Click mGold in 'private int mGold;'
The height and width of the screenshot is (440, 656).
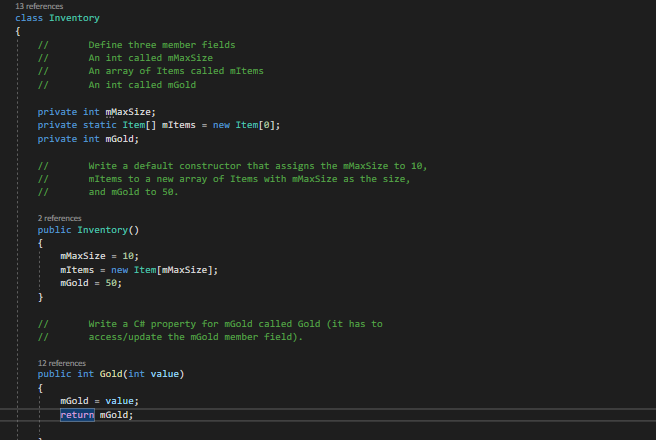click(x=119, y=139)
